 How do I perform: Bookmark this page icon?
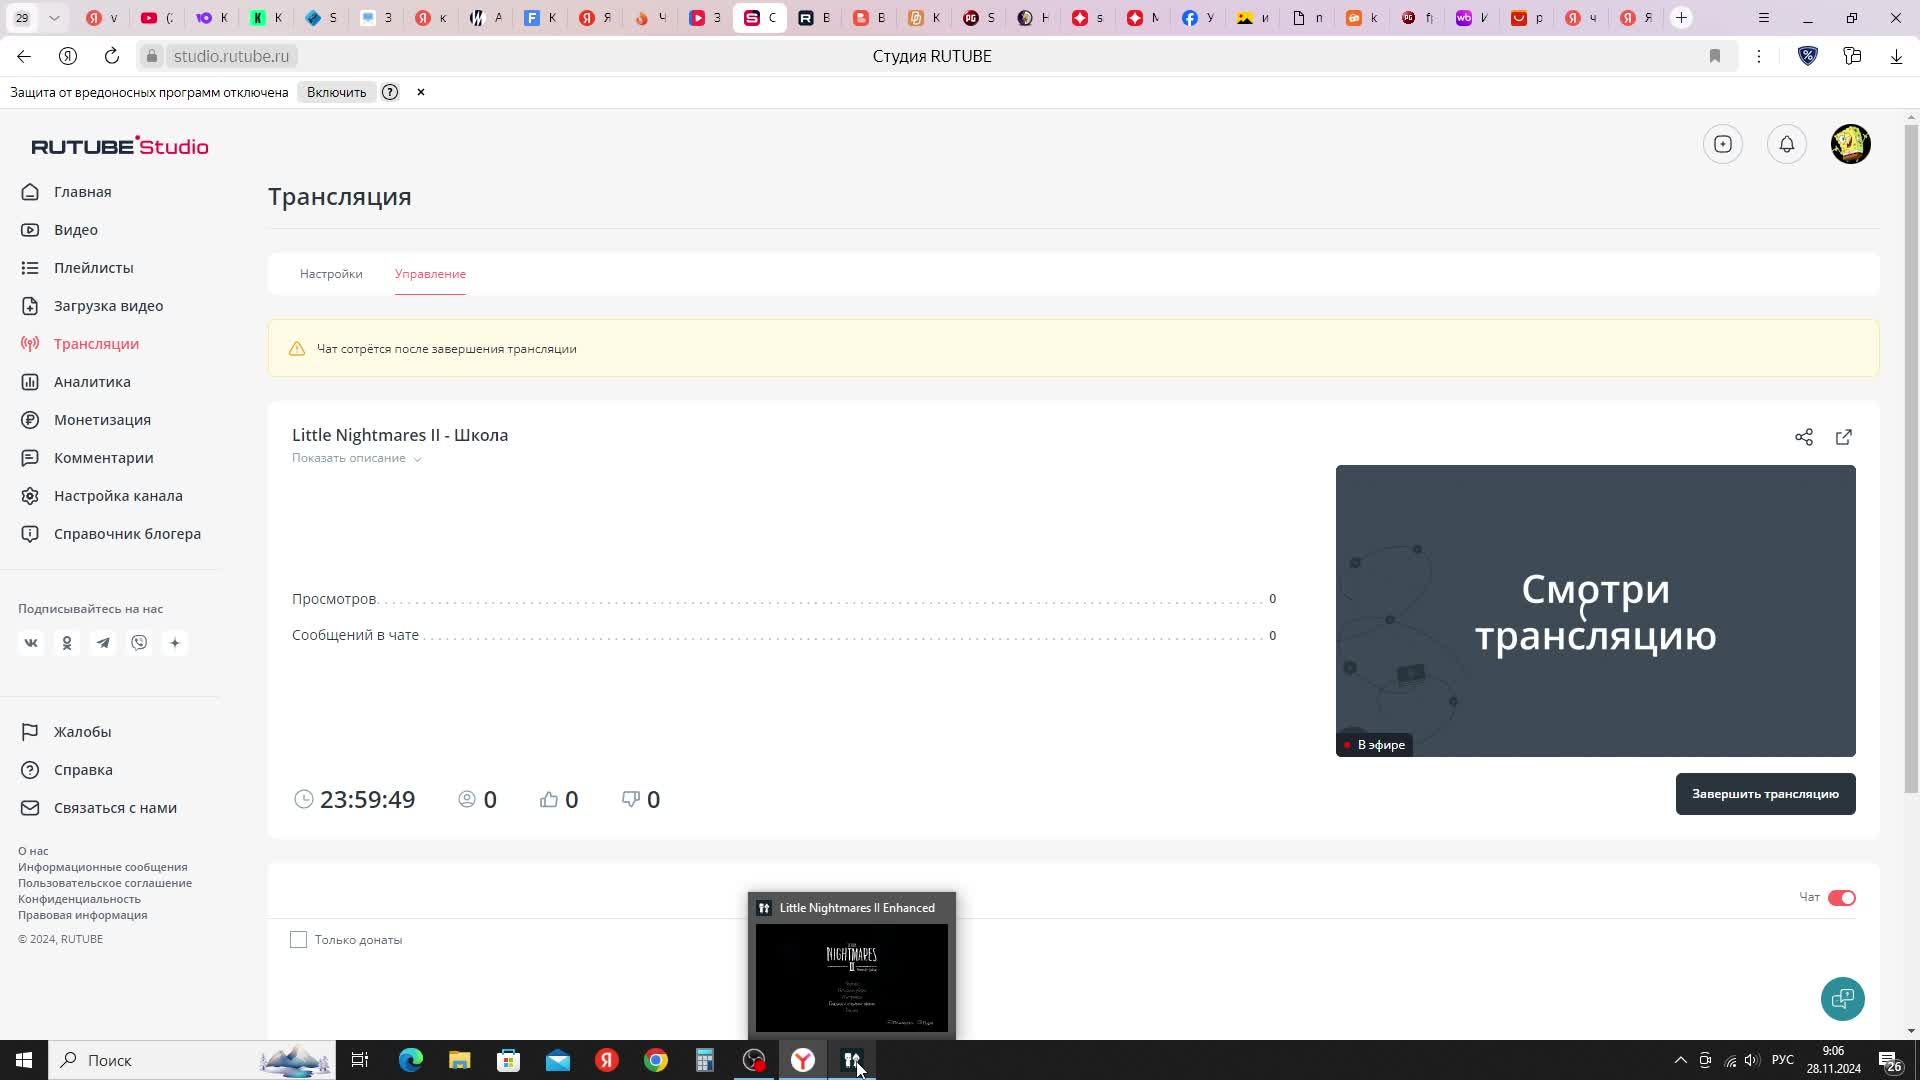[1715, 56]
